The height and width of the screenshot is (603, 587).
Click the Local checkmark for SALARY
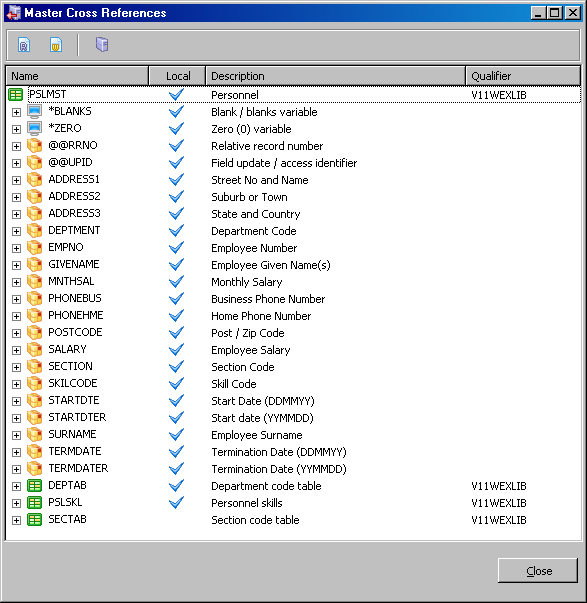pyautogui.click(x=177, y=349)
